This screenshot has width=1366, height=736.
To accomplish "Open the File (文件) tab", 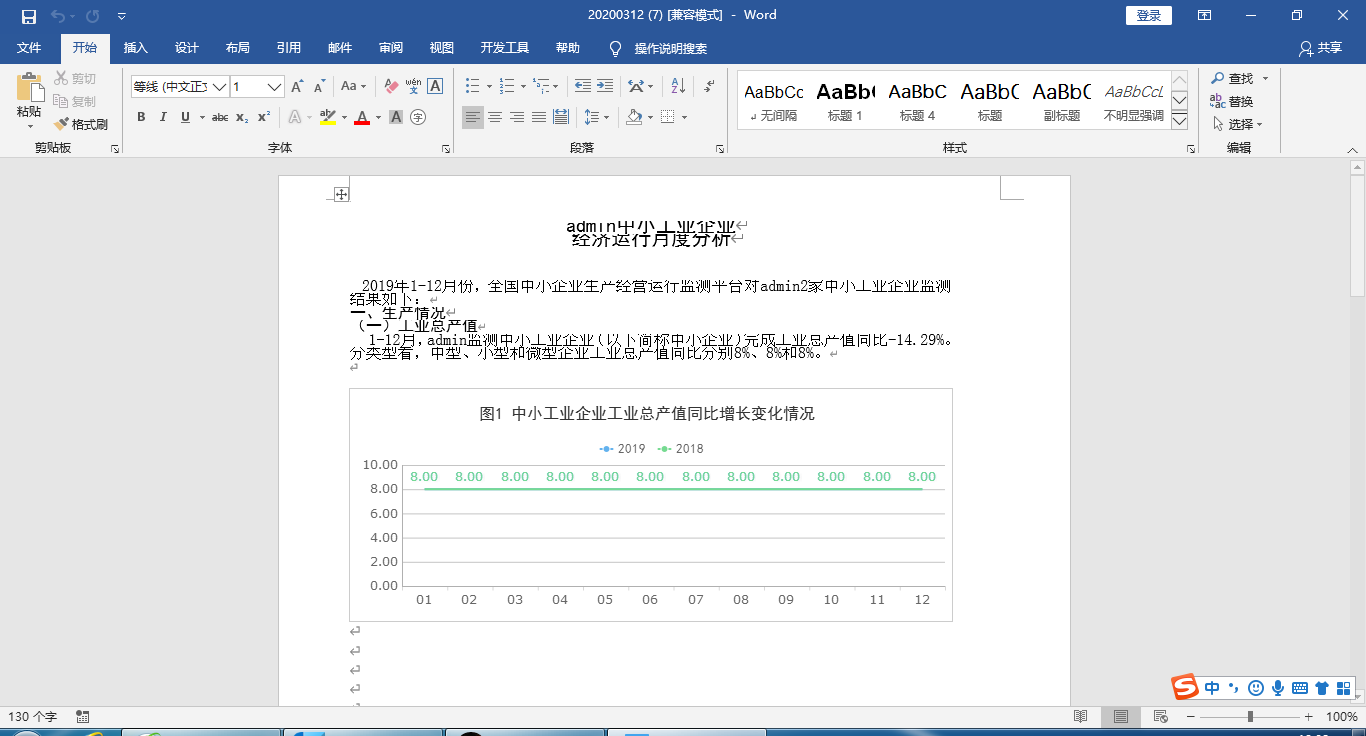I will (x=29, y=48).
